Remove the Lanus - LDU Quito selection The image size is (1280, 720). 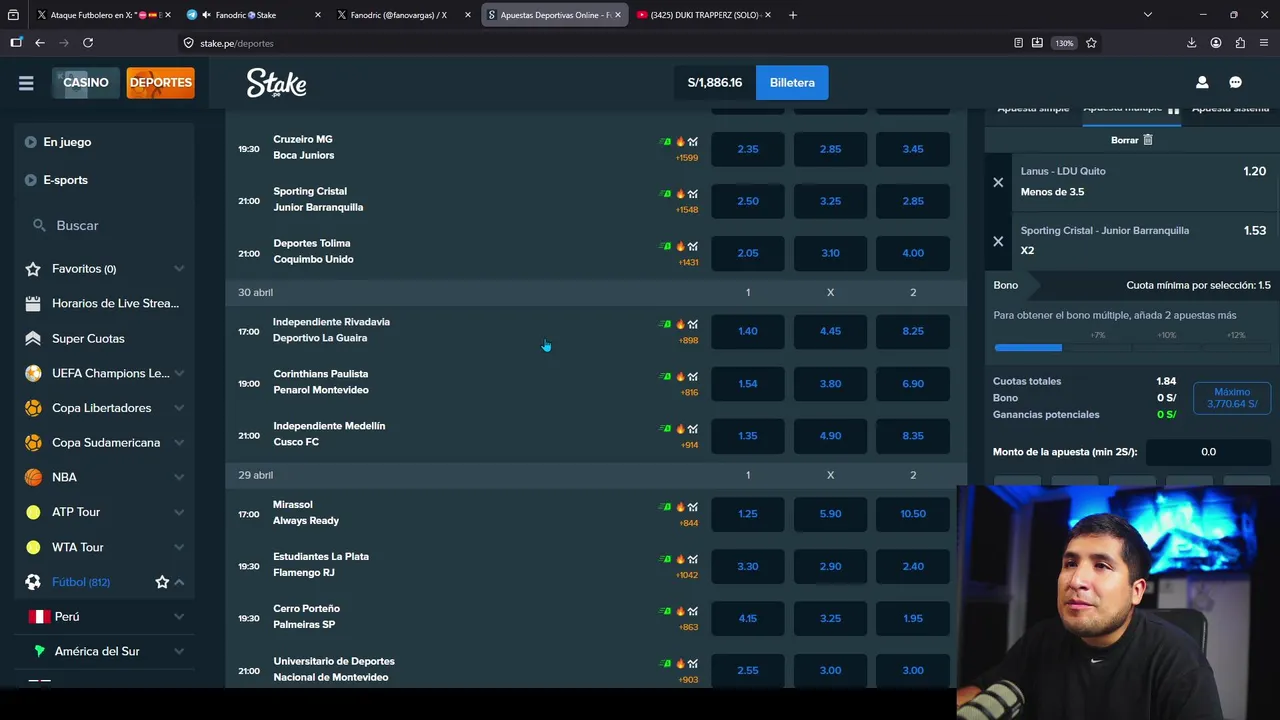[x=998, y=182]
